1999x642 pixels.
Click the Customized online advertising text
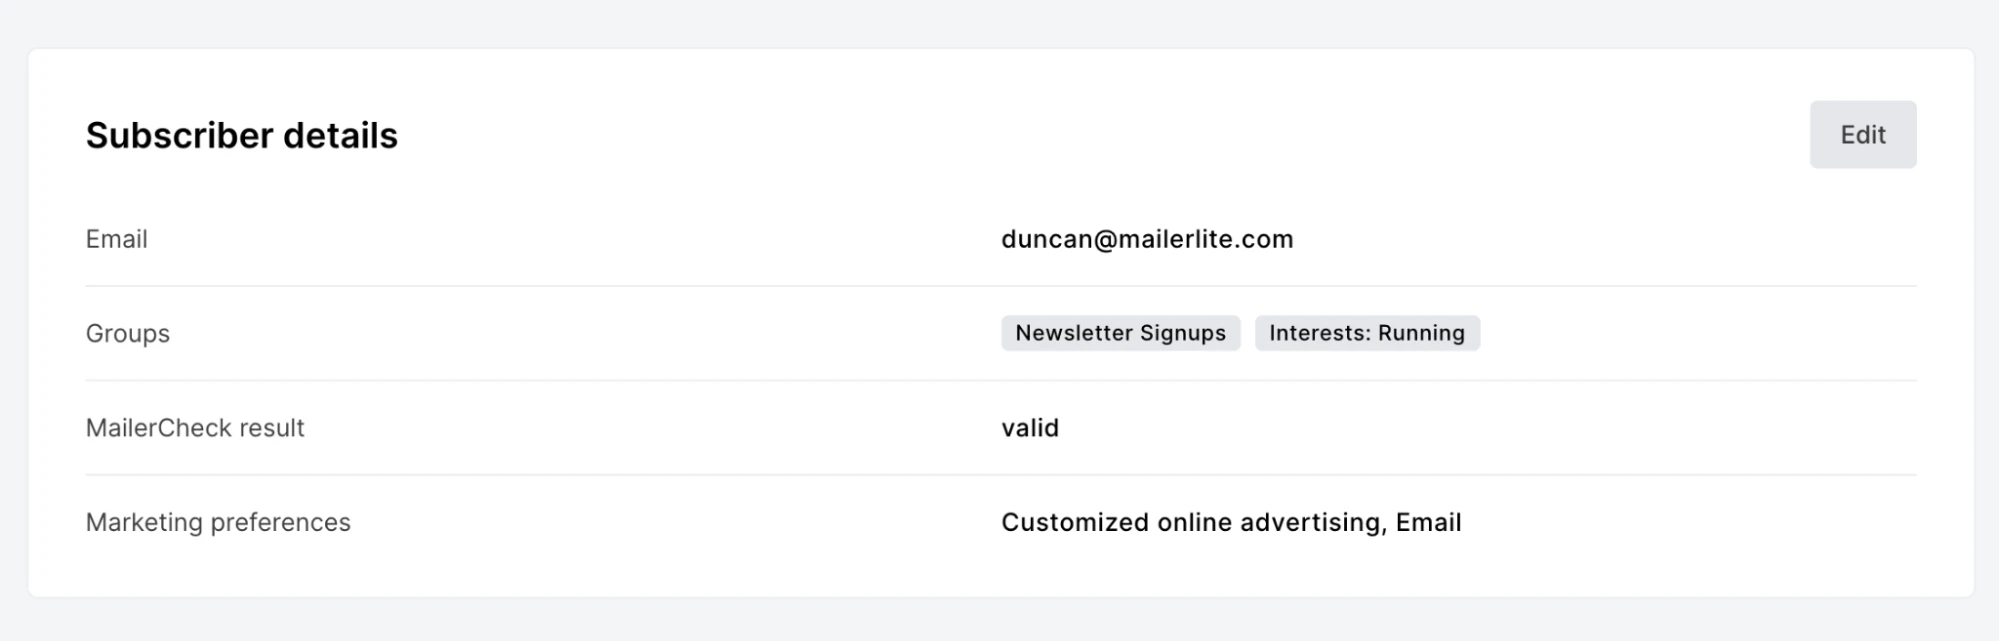(x=1190, y=522)
